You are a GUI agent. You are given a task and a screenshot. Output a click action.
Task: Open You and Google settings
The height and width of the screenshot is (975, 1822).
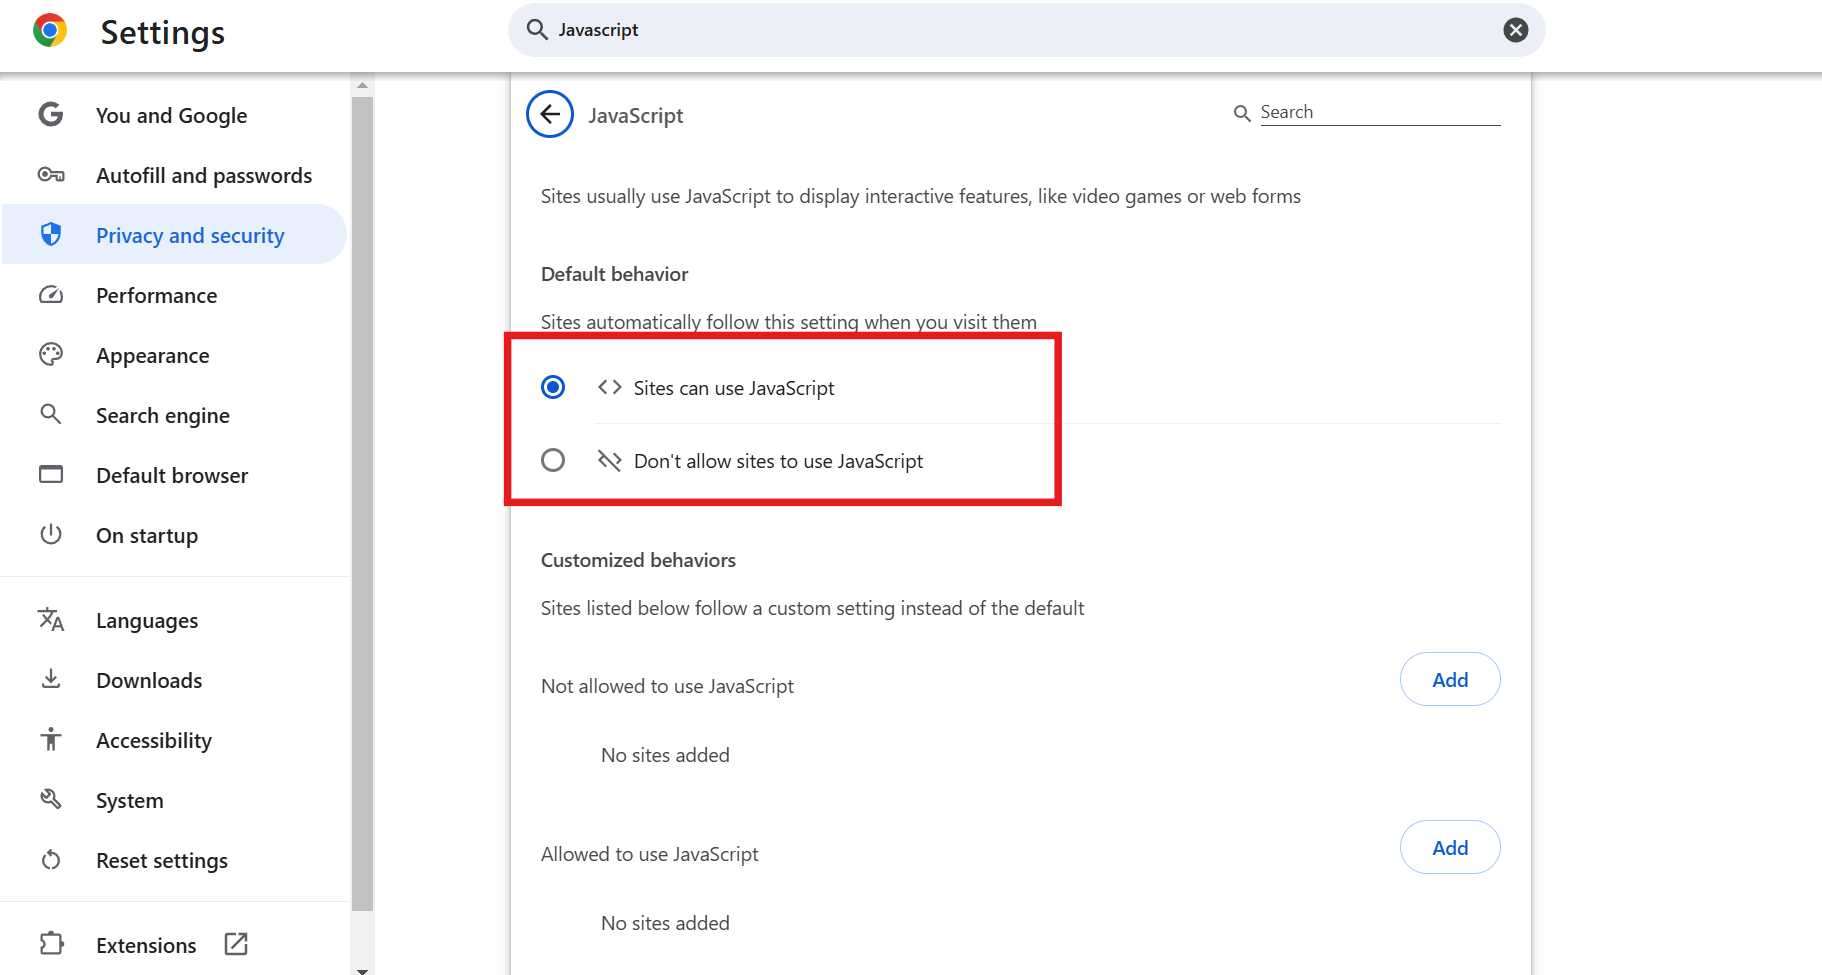(x=171, y=116)
